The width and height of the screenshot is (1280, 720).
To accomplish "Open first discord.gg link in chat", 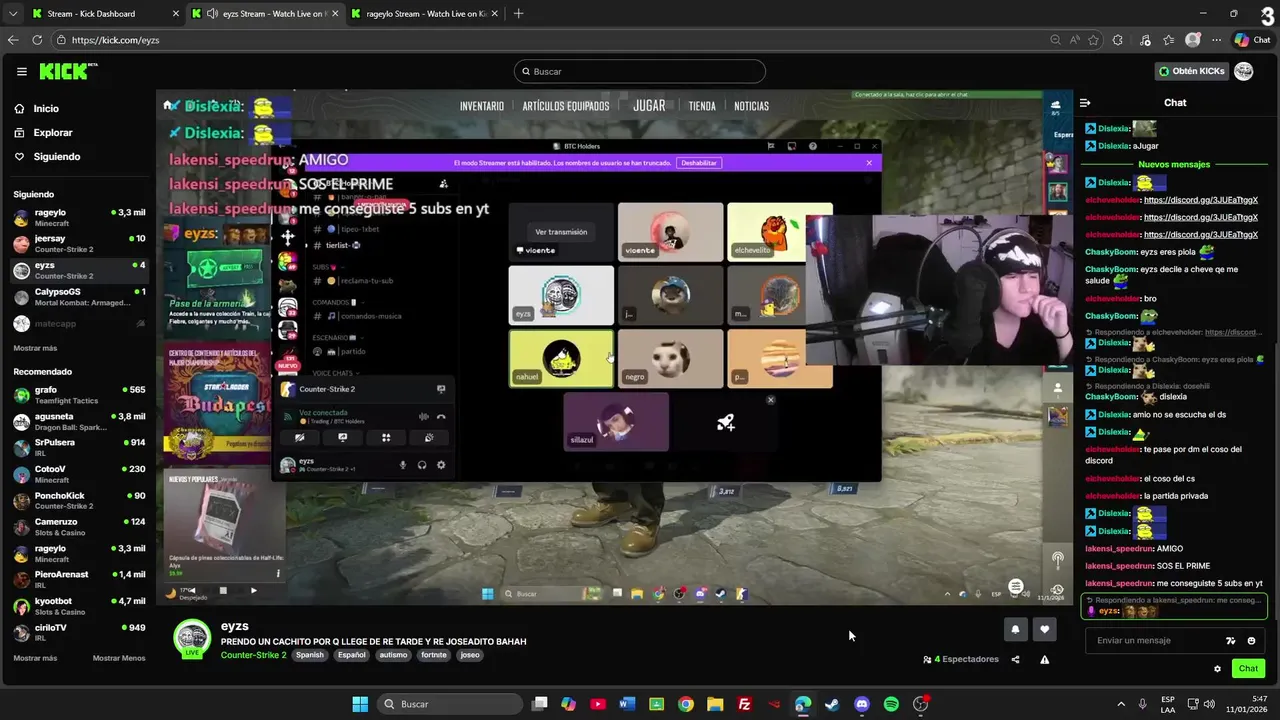I will coord(1200,200).
